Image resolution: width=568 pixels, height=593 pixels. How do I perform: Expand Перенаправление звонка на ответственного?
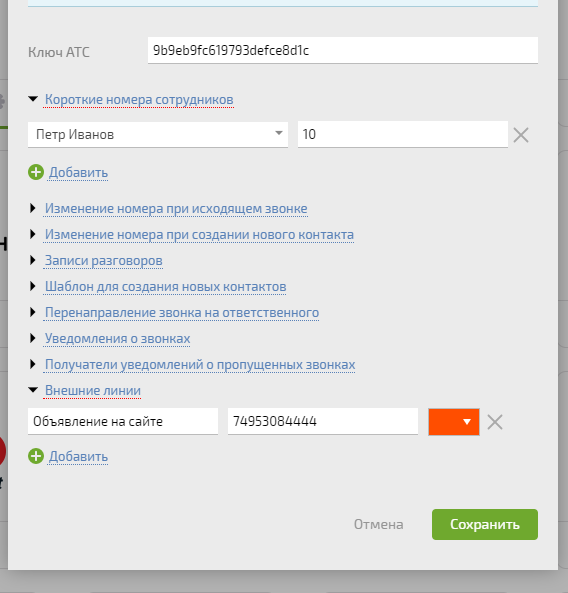182,313
